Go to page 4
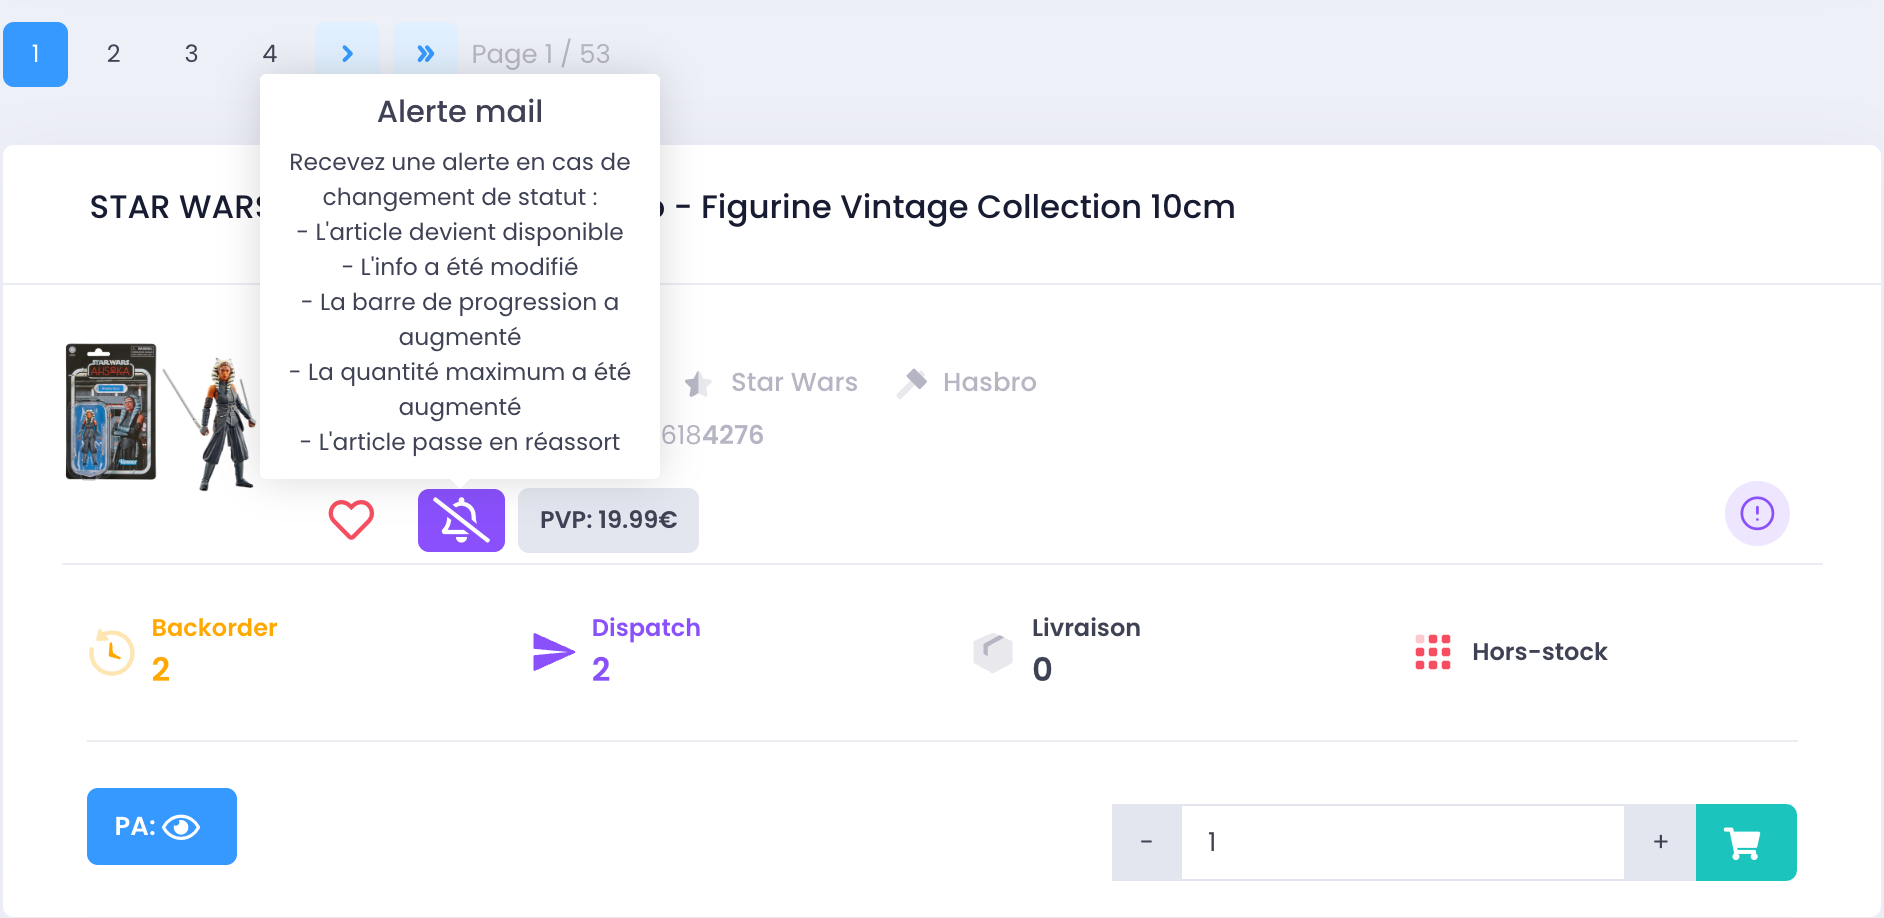1884x918 pixels. (x=269, y=54)
